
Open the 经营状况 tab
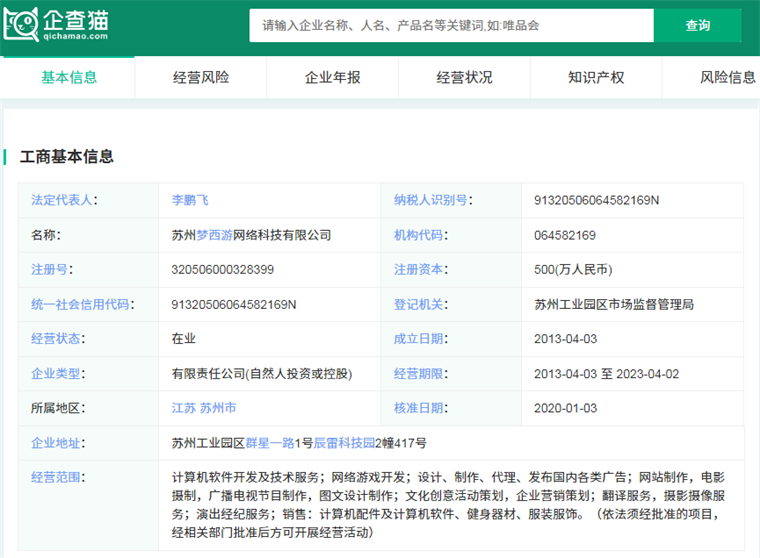464,78
